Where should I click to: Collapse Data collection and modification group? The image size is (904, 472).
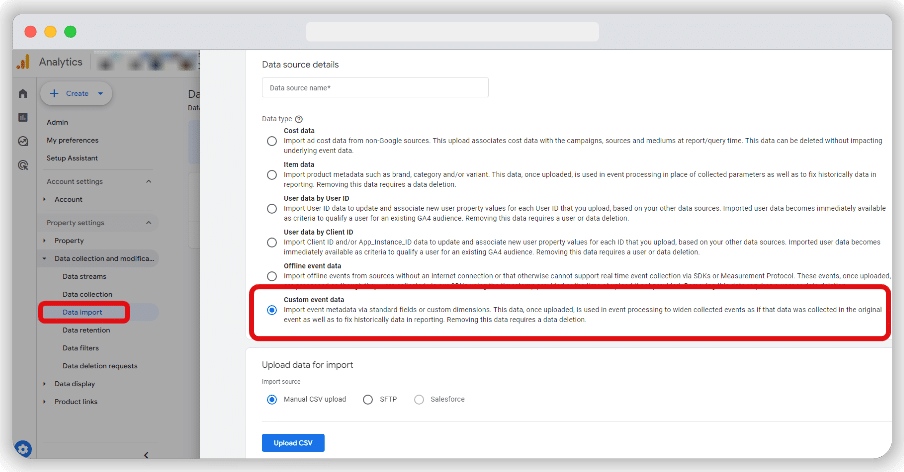[x=44, y=259]
